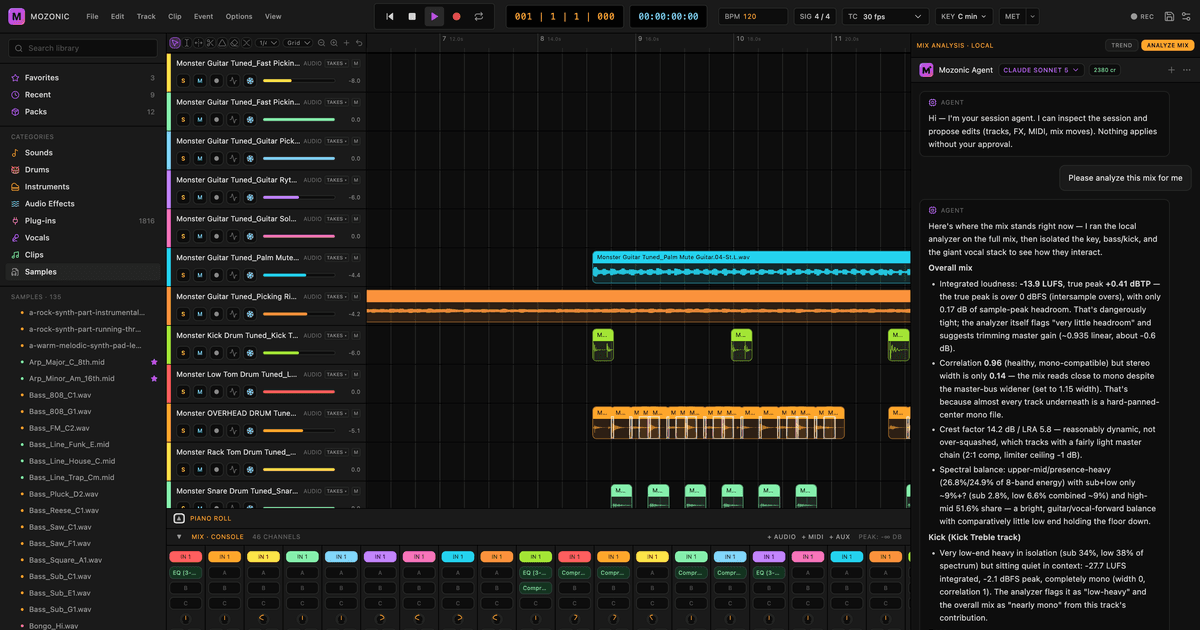
Task: Open the Track menu
Action: (x=146, y=16)
